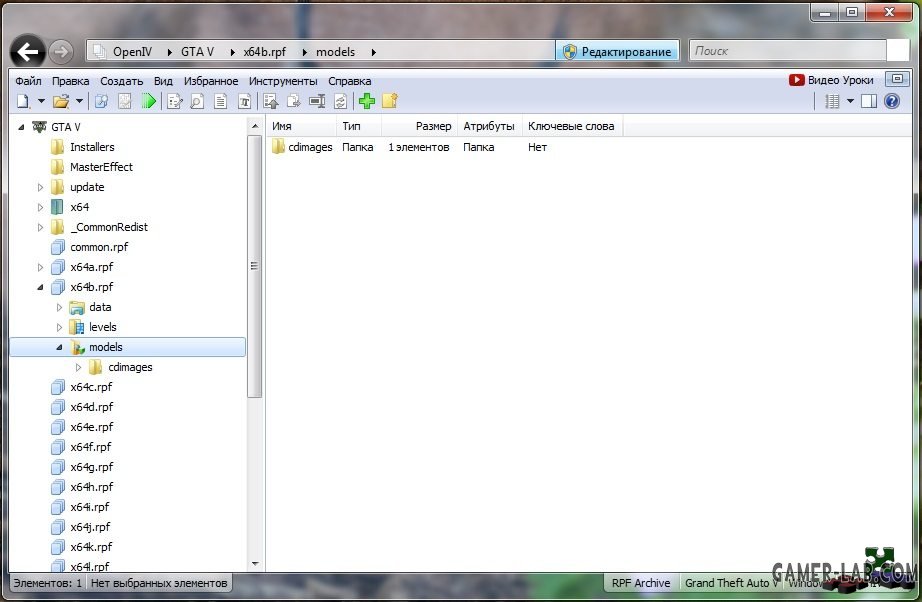The height and width of the screenshot is (602, 922).
Task: Click the extract upward arrow toolbar icon
Action: point(270,101)
